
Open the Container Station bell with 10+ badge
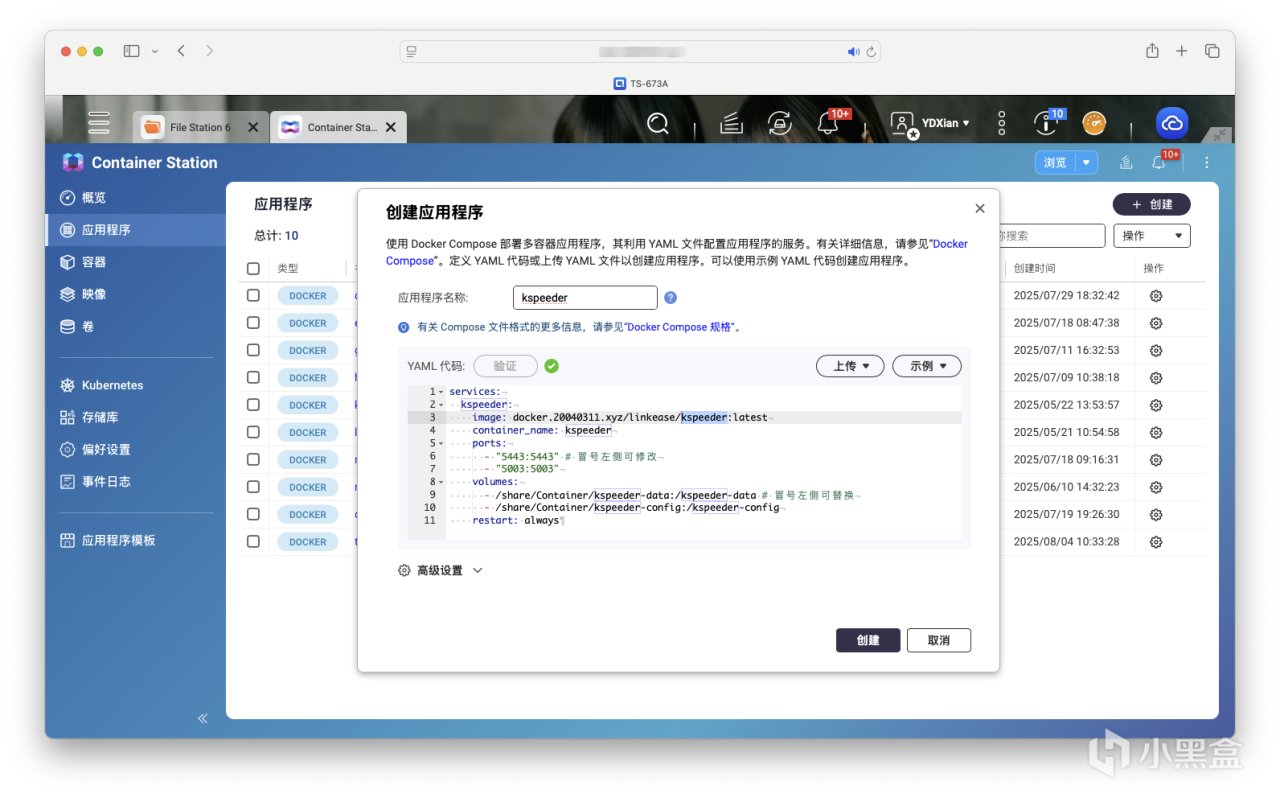[1160, 162]
